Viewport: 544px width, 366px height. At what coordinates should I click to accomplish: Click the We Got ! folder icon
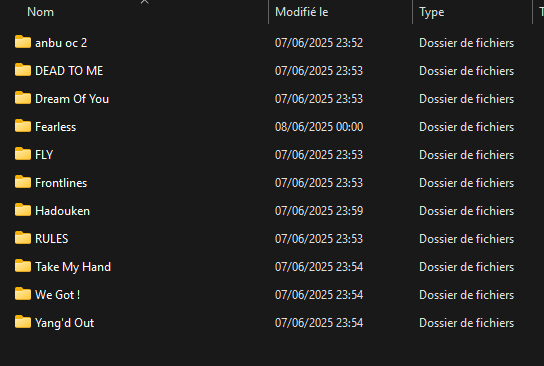pos(23,294)
